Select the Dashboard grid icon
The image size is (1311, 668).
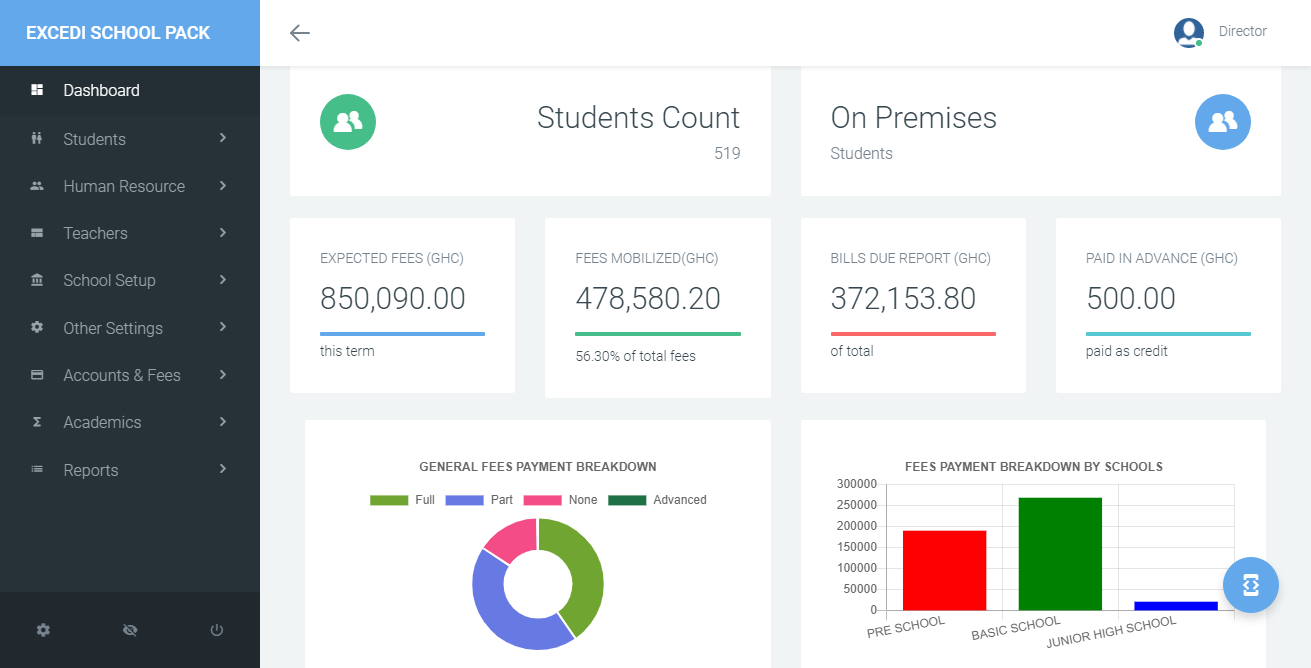click(36, 90)
